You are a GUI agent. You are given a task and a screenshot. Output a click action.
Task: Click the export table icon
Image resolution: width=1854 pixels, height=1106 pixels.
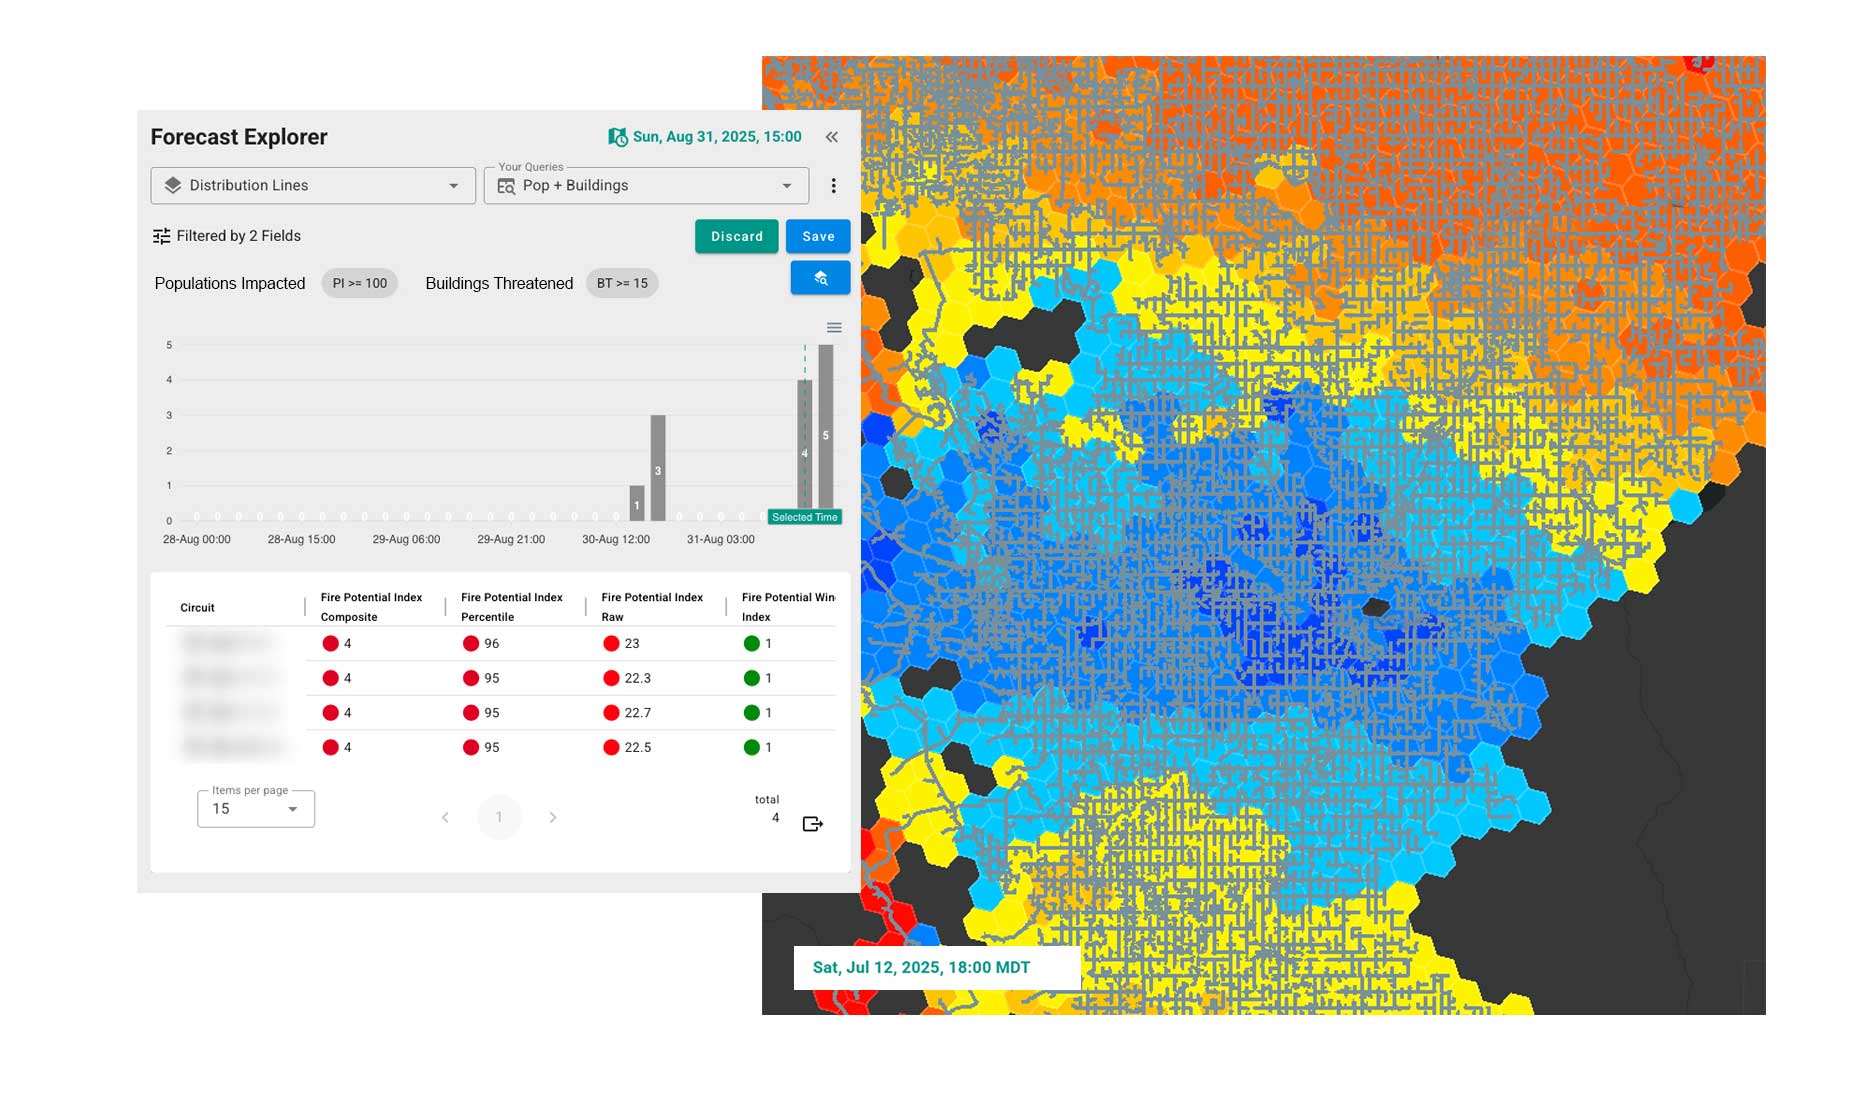(x=812, y=824)
